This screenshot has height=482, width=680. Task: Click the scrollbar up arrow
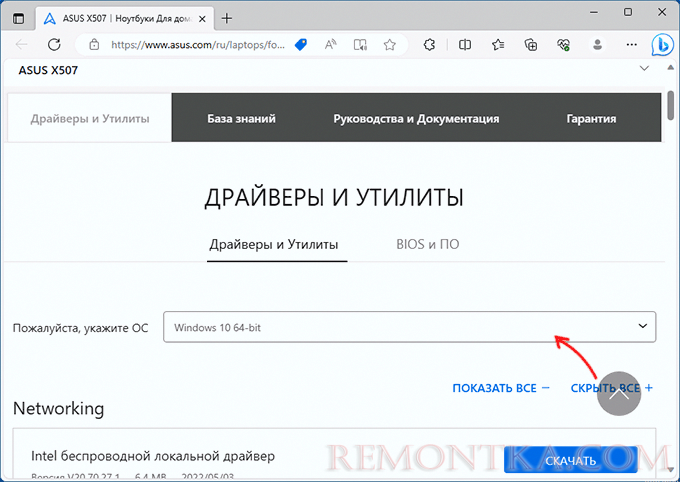coord(670,68)
